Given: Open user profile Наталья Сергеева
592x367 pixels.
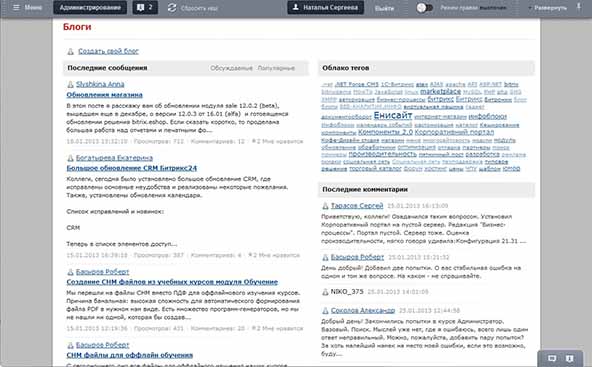Looking at the screenshot, I should pyautogui.click(x=325, y=8).
